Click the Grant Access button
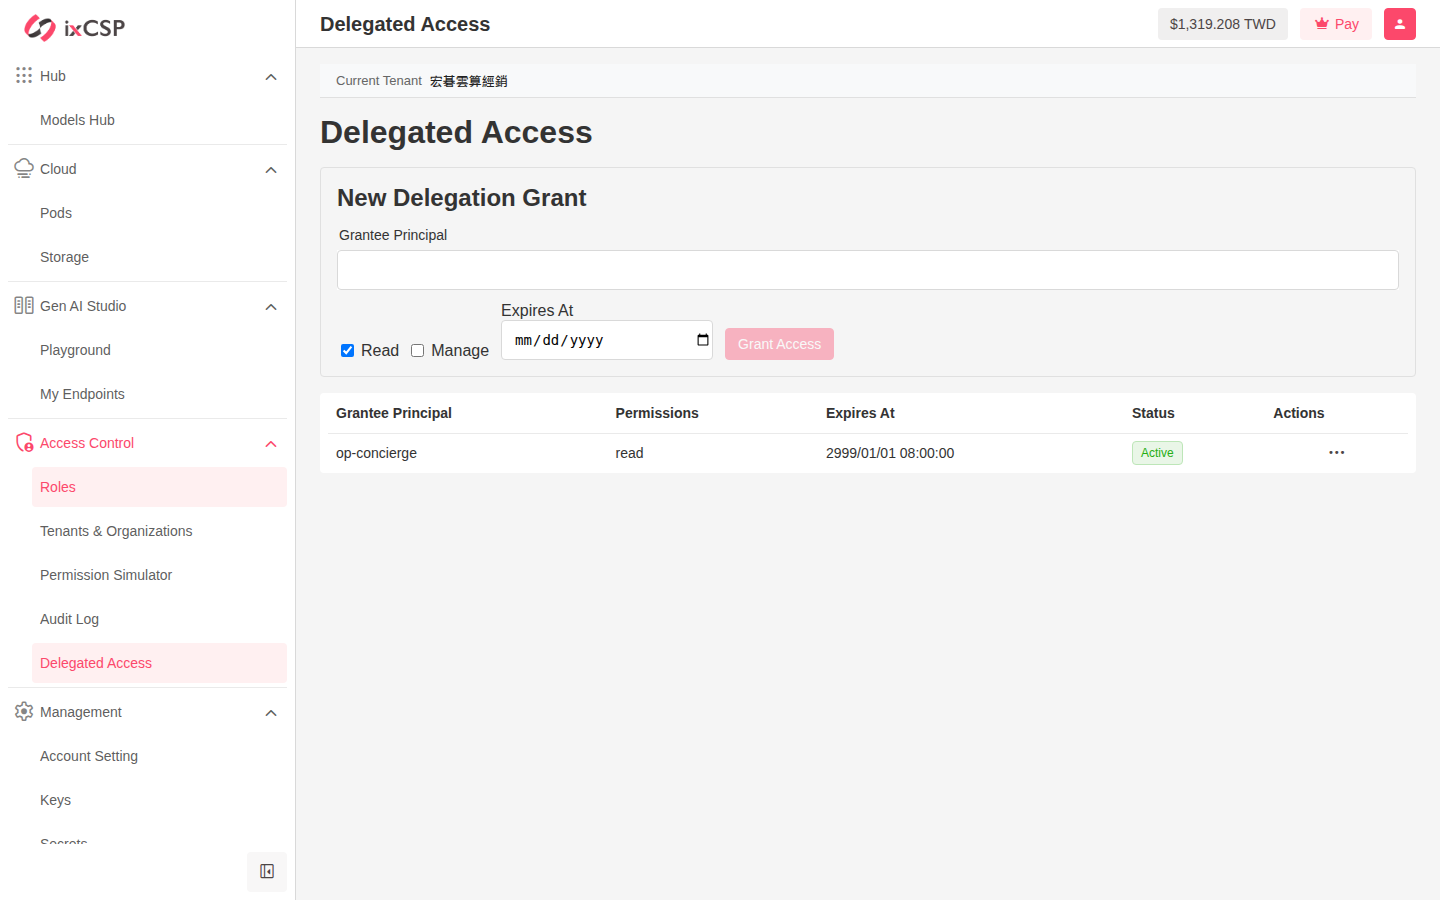The width and height of the screenshot is (1440, 900). coord(779,344)
